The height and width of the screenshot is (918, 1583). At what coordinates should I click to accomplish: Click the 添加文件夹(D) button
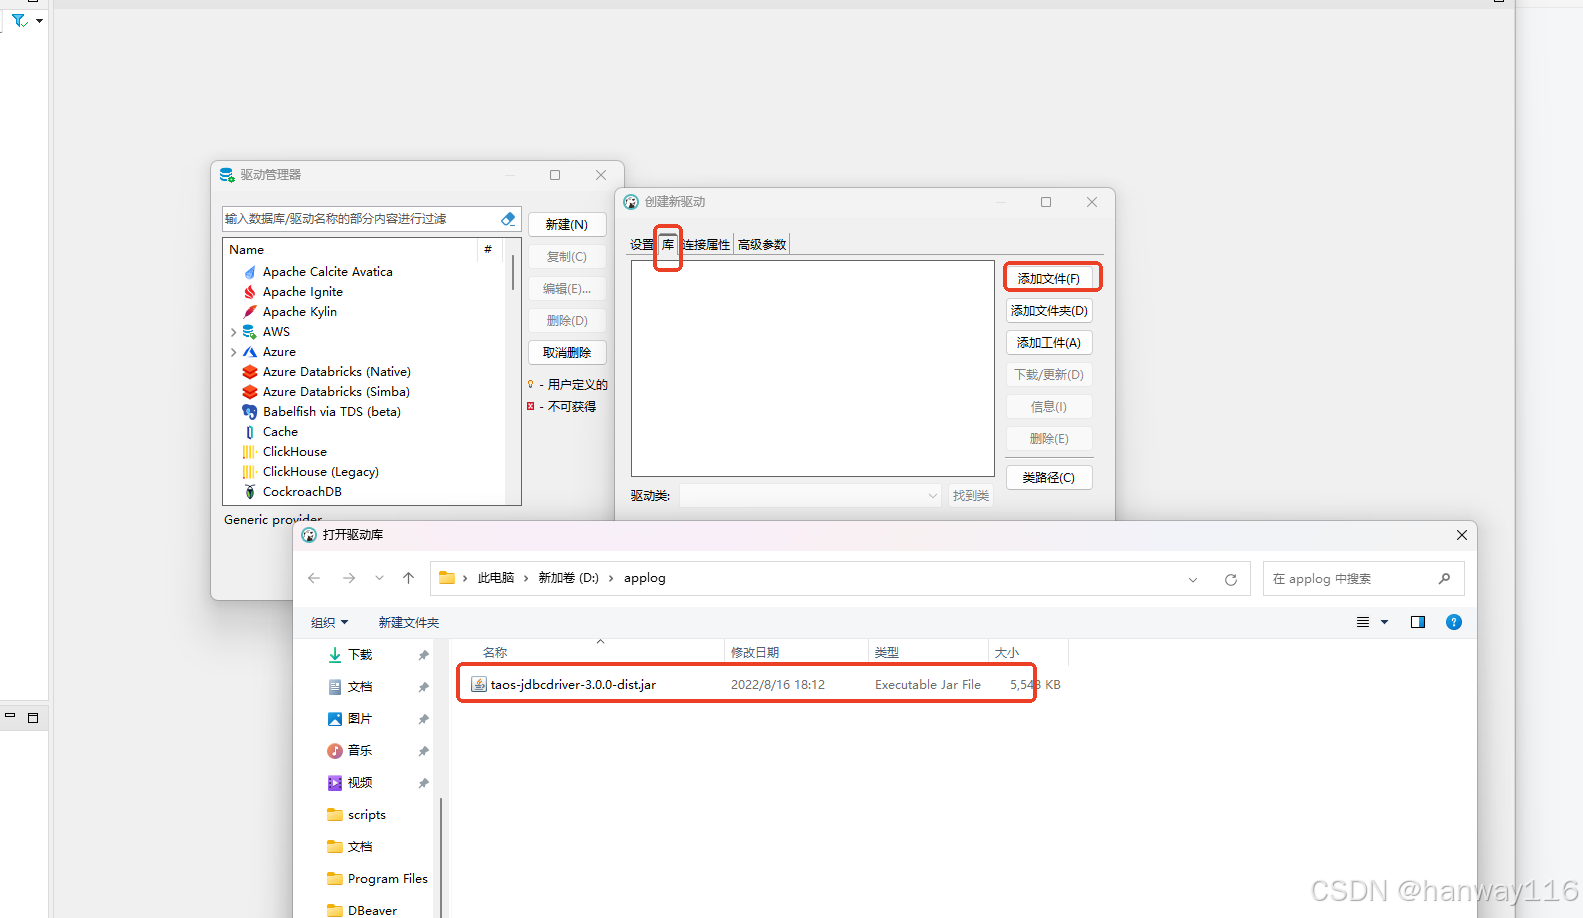point(1049,311)
